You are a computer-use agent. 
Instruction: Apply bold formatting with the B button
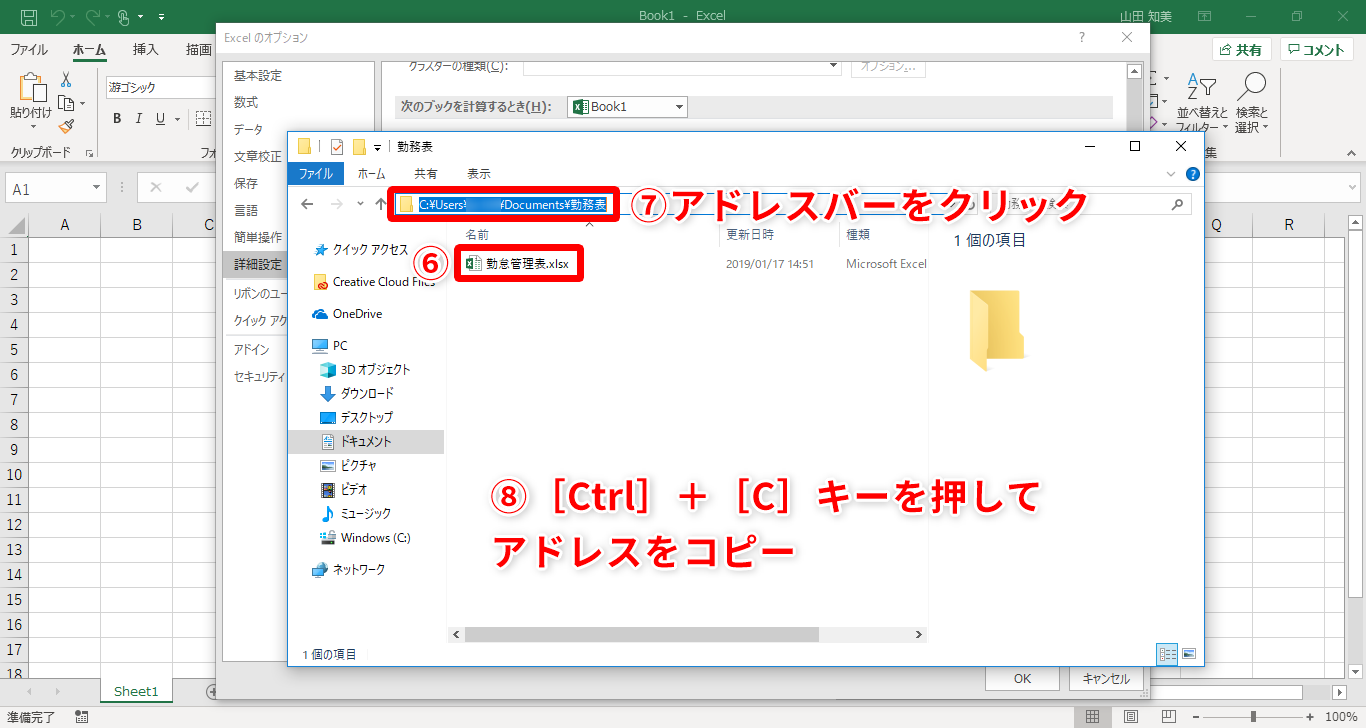point(116,119)
